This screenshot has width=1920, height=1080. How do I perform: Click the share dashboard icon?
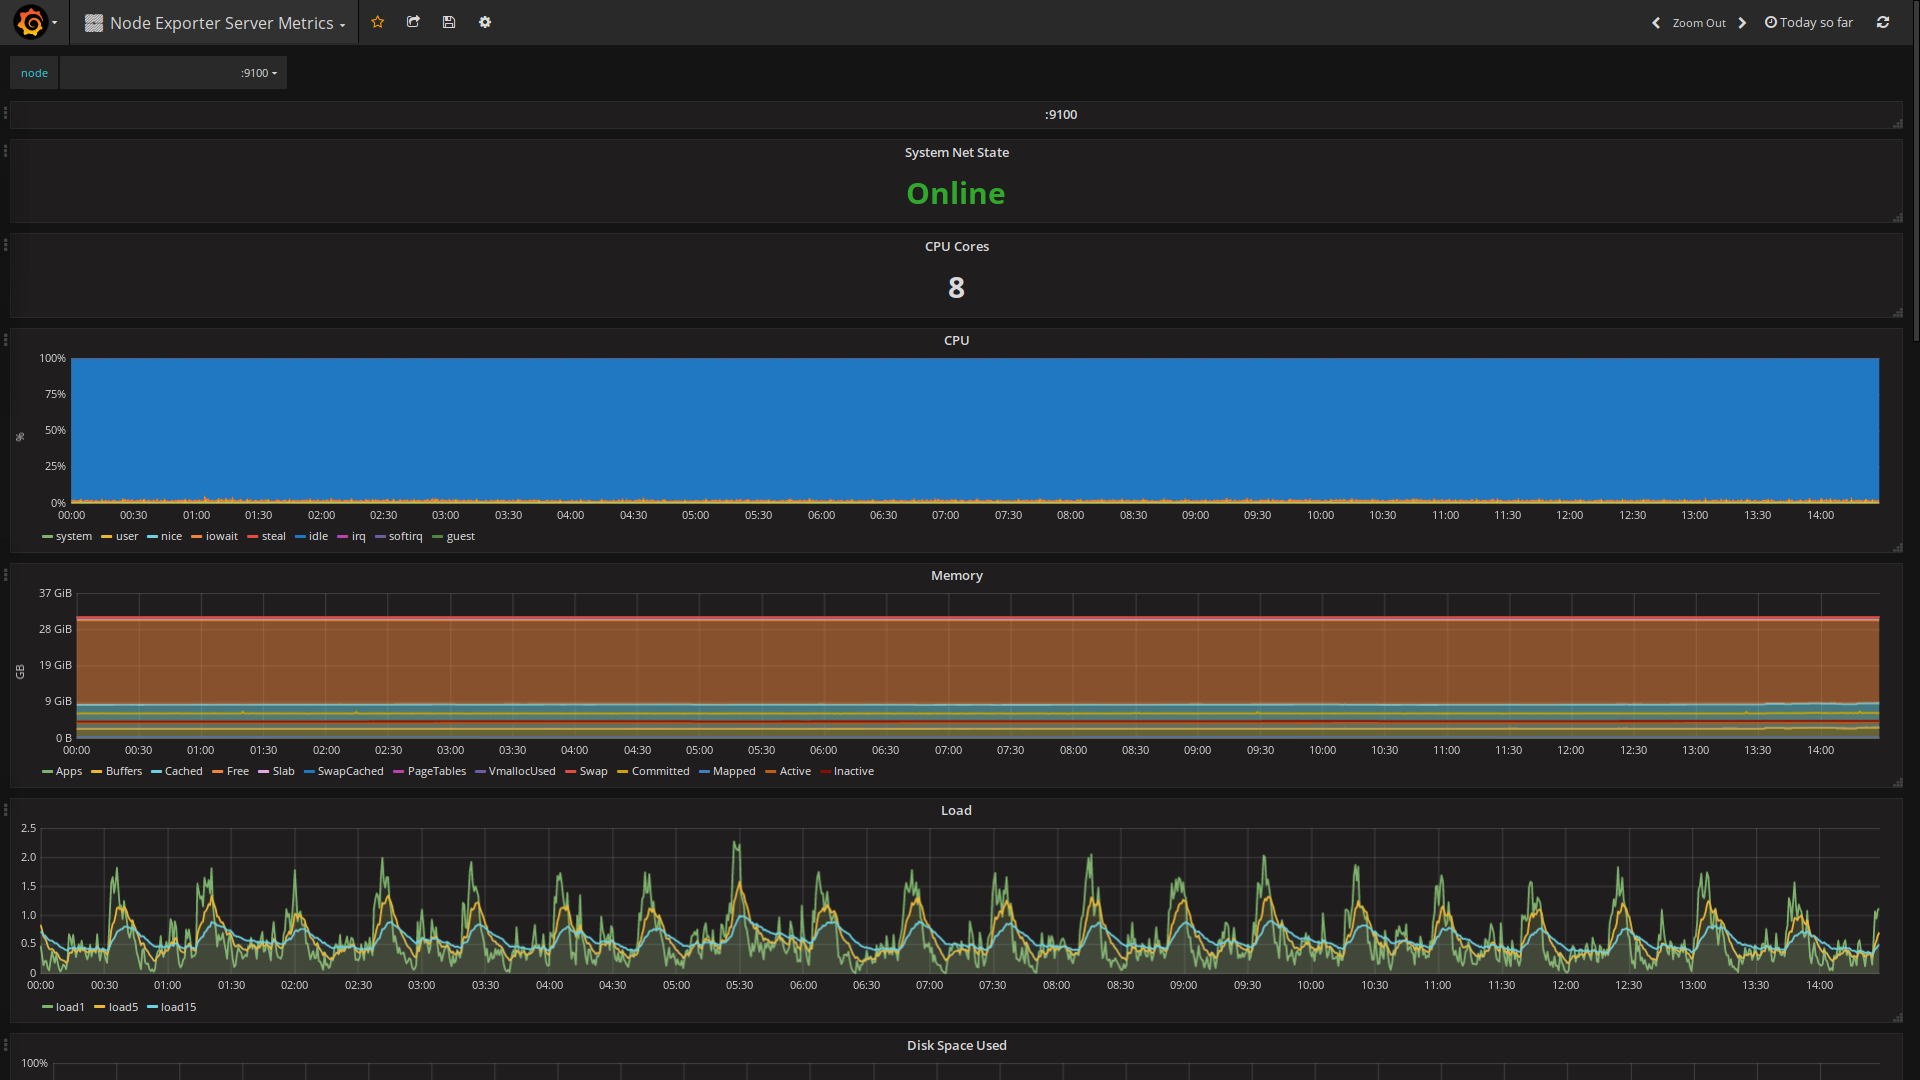coord(413,22)
